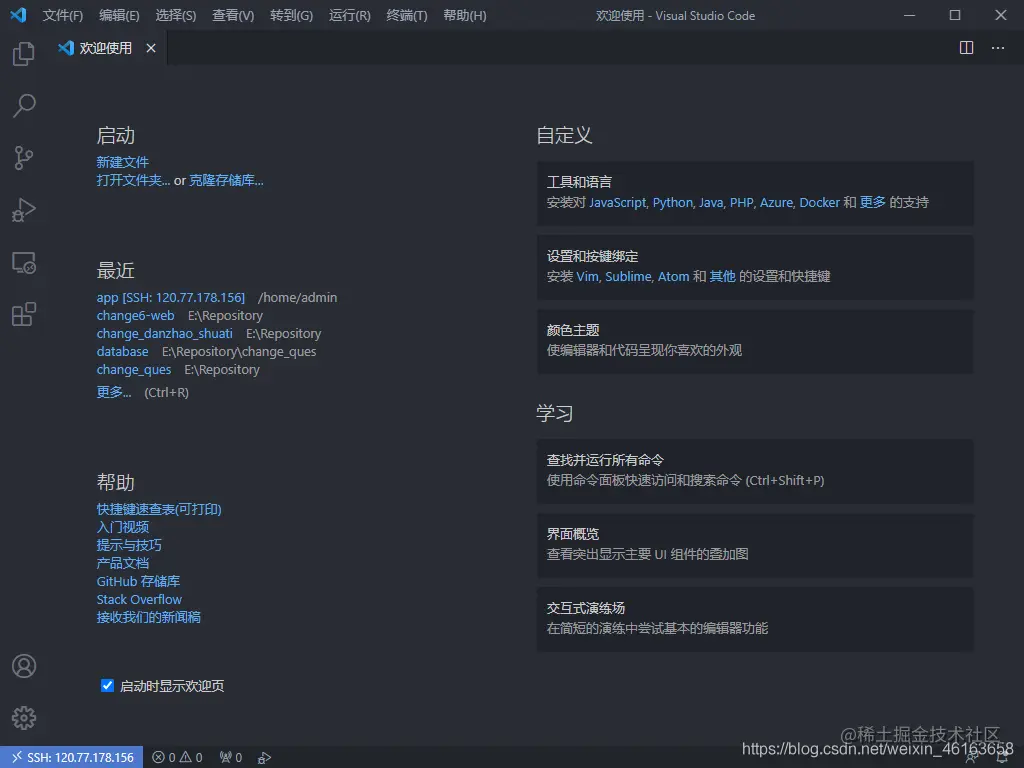Open recent folder database
This screenshot has height=768, width=1024.
(x=122, y=351)
